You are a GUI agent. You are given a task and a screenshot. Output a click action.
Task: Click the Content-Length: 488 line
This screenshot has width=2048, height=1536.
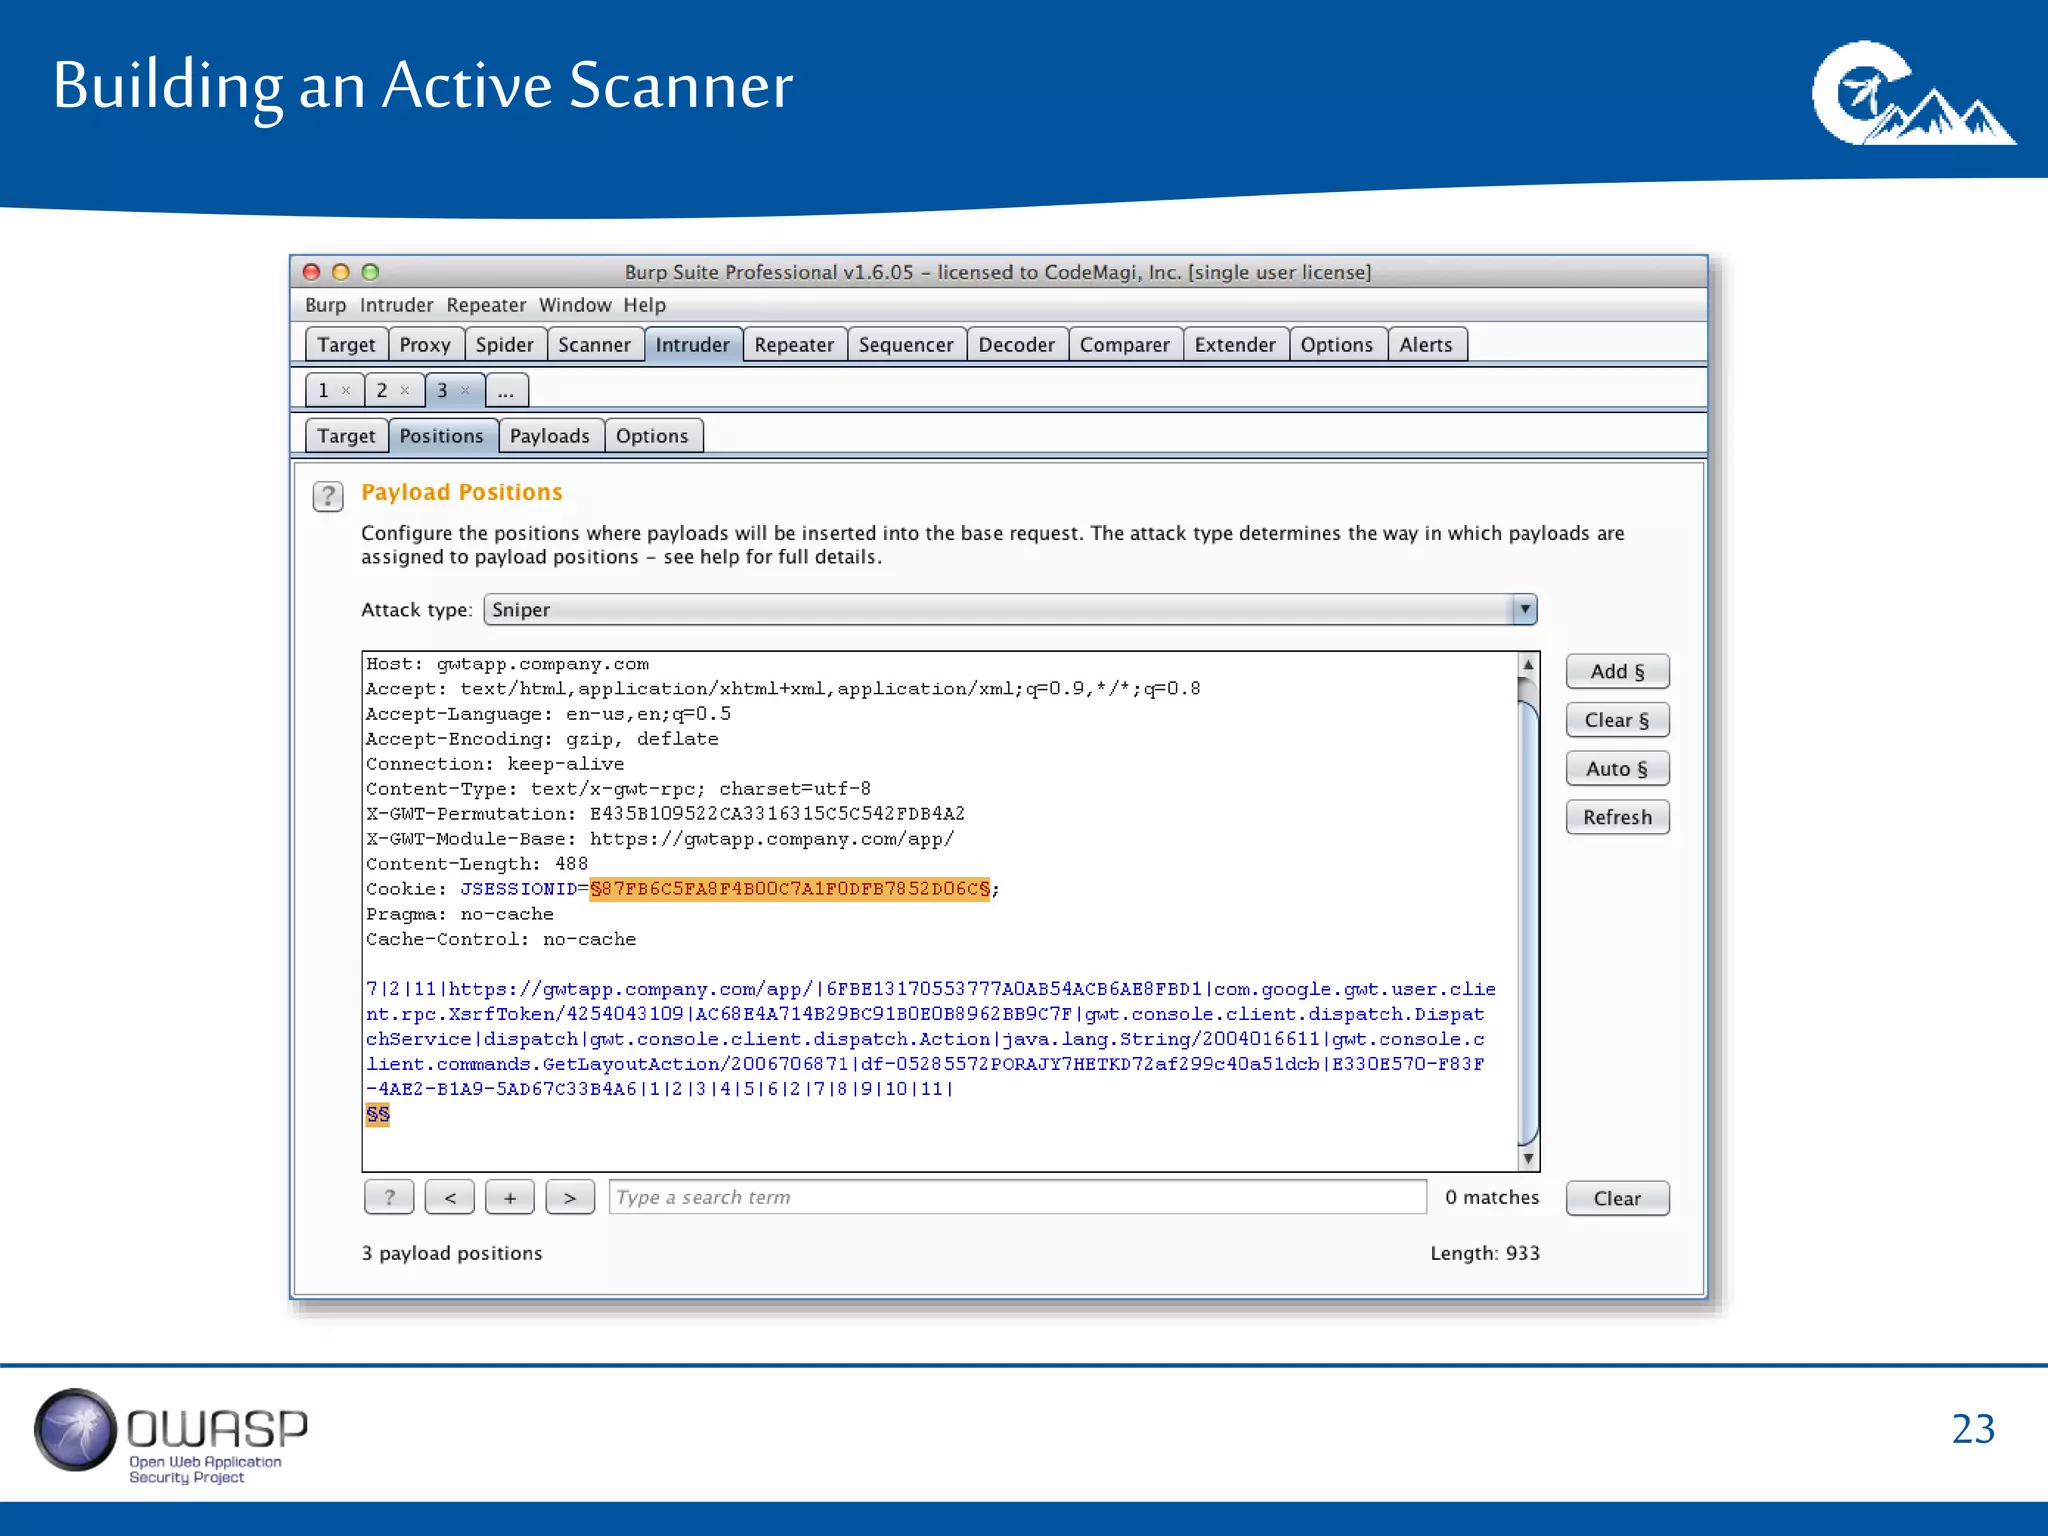click(x=477, y=864)
